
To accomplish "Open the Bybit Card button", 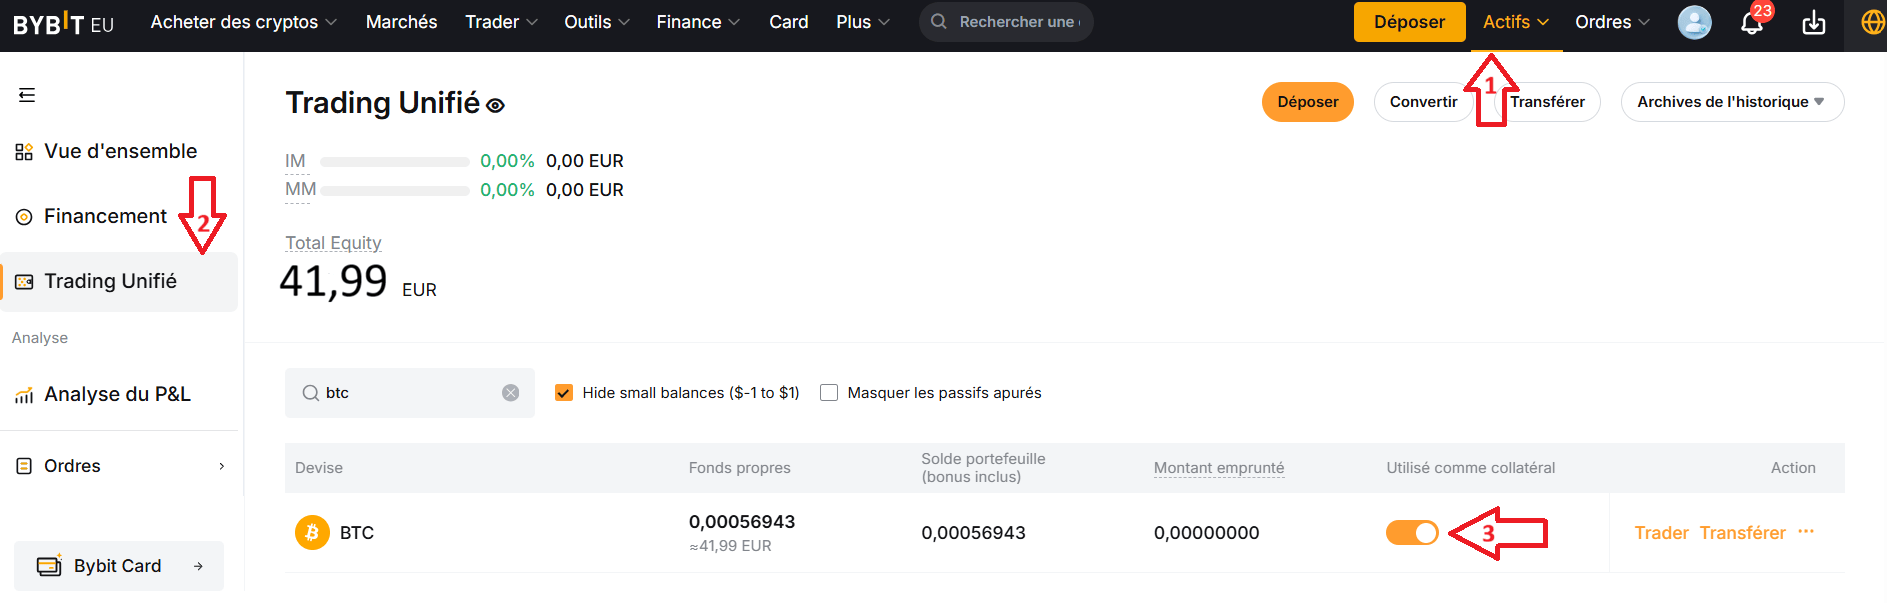I will click(119, 566).
